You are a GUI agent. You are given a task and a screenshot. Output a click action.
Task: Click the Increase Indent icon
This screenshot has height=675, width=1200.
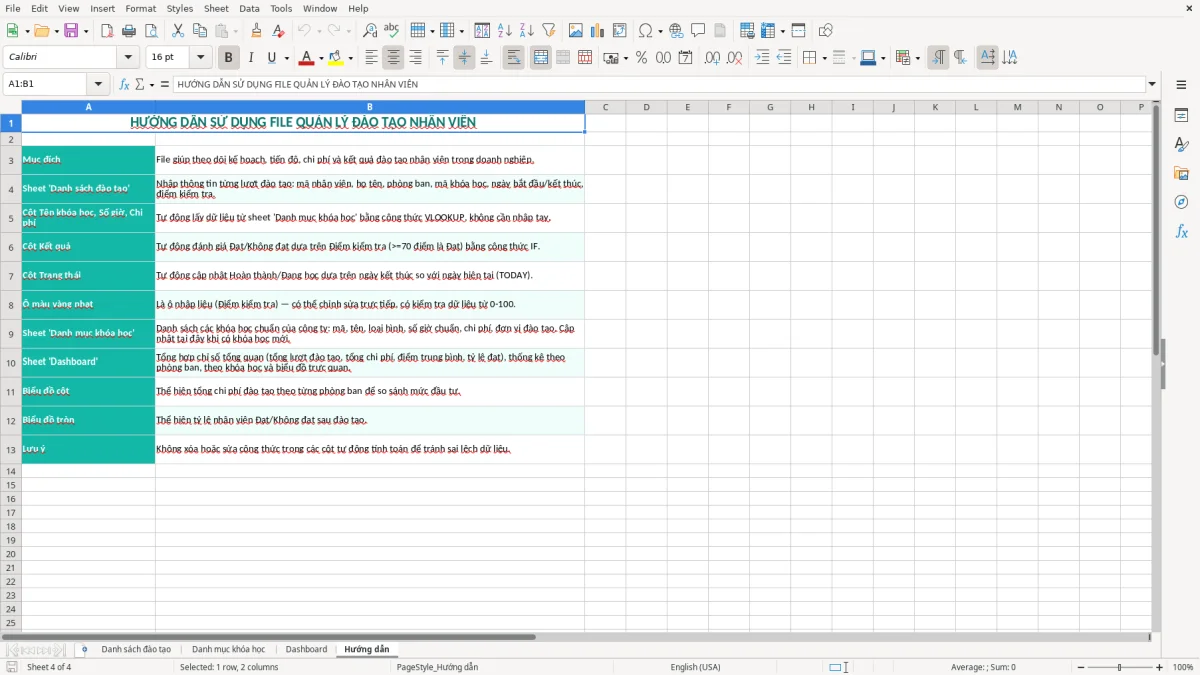762,58
